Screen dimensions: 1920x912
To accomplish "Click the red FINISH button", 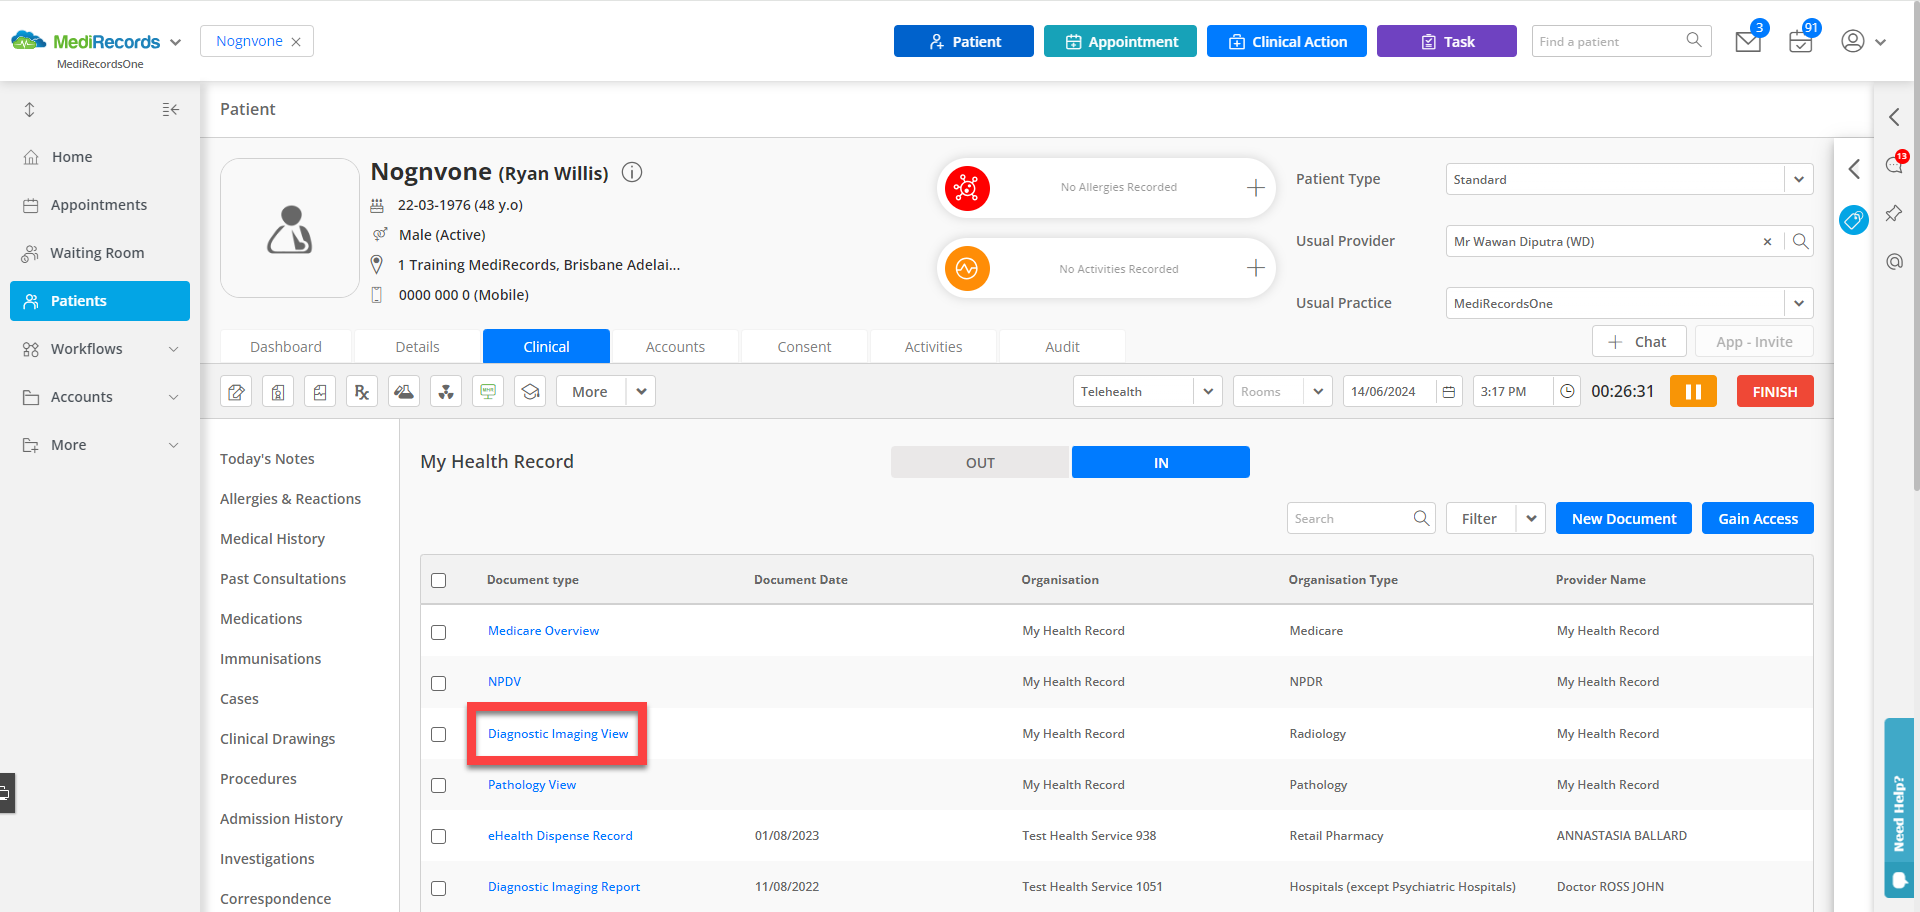I will (x=1775, y=392).
